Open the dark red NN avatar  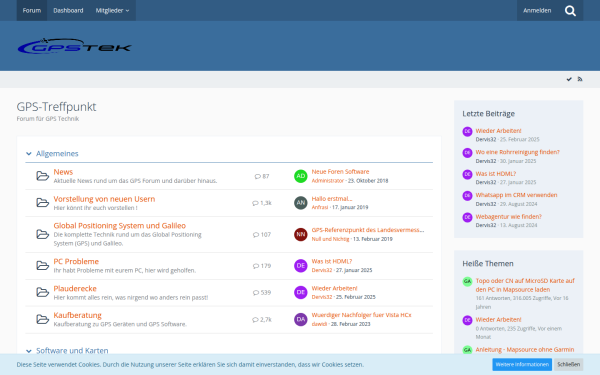point(301,234)
